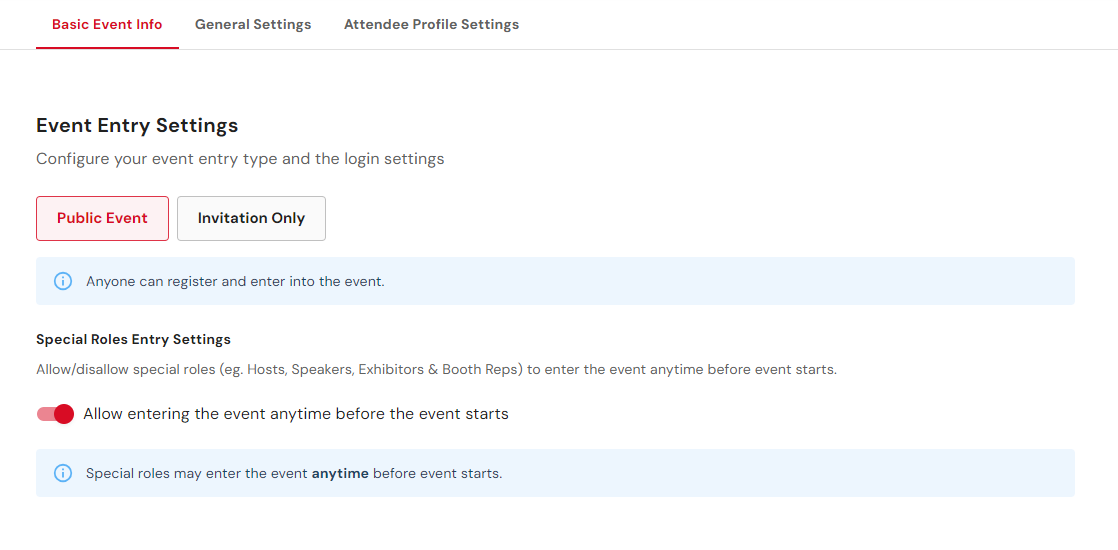Click the 'Allow entering the event anytime' toggle label

pyautogui.click(x=295, y=414)
